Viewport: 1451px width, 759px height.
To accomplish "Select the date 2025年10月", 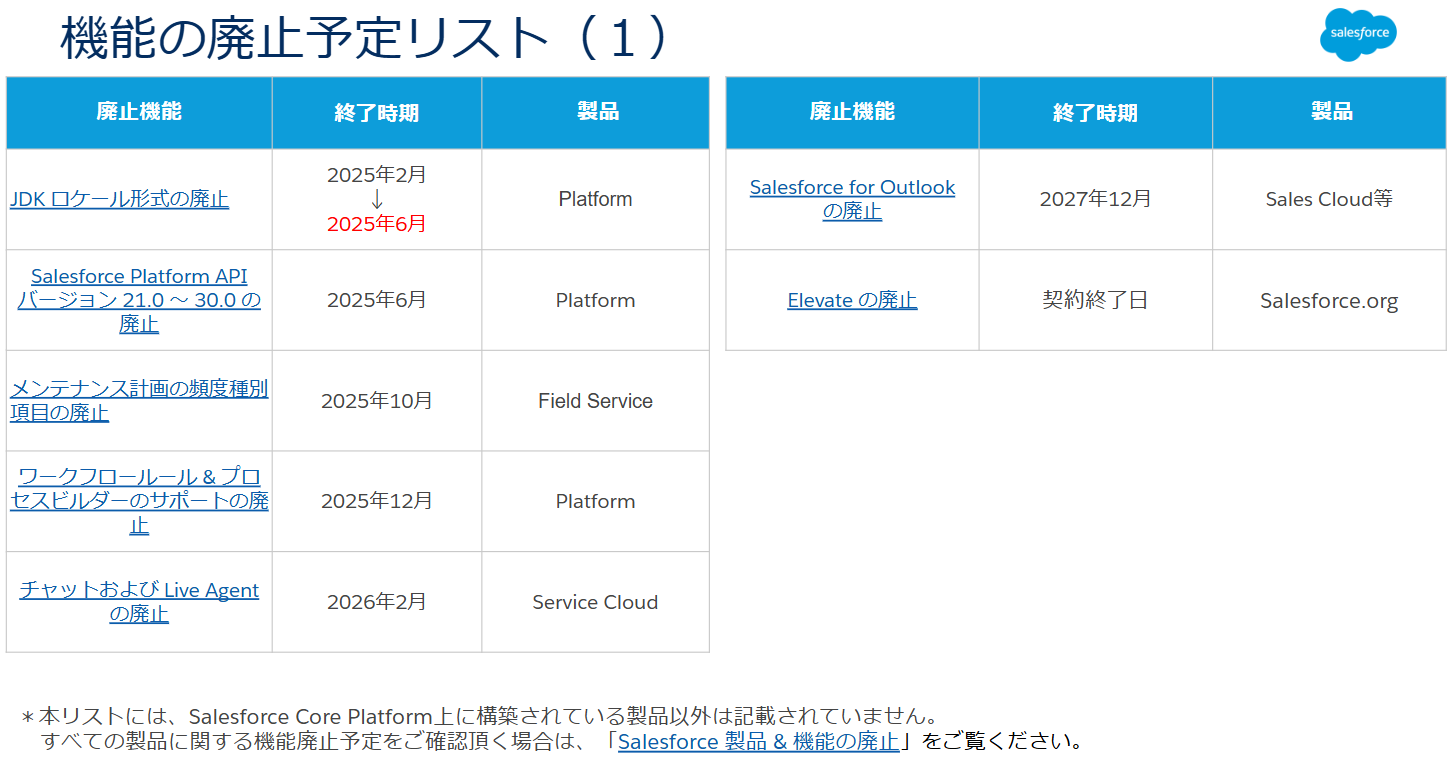I will point(377,401).
